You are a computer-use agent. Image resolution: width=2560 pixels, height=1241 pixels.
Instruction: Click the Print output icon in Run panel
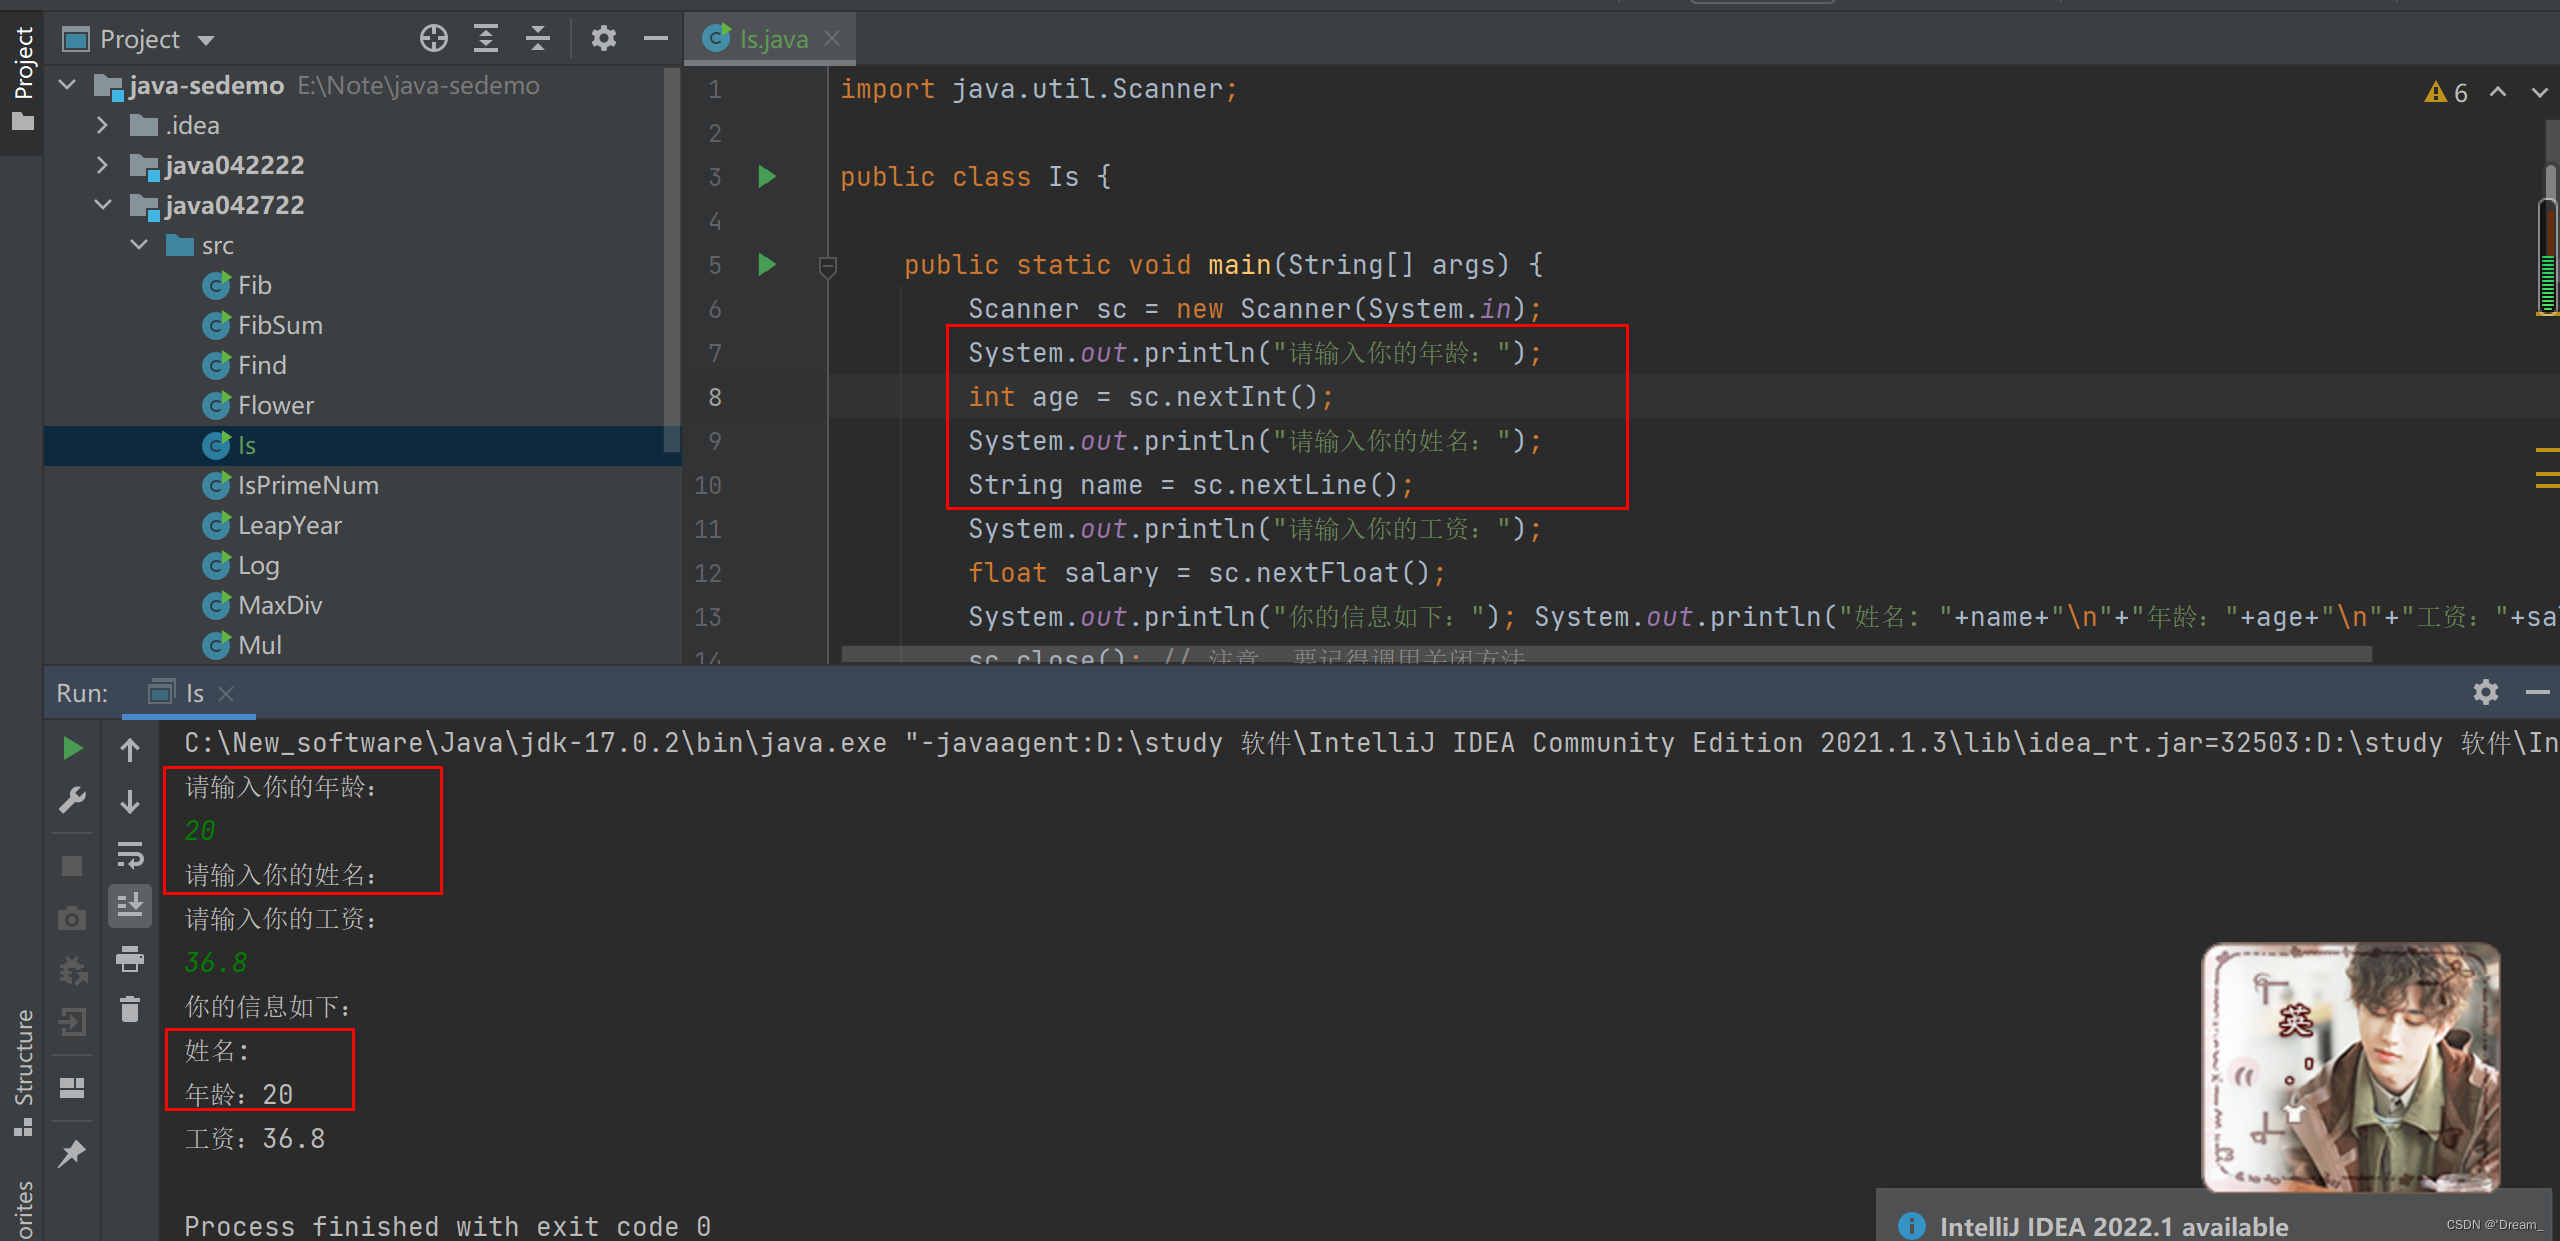pos(130,960)
